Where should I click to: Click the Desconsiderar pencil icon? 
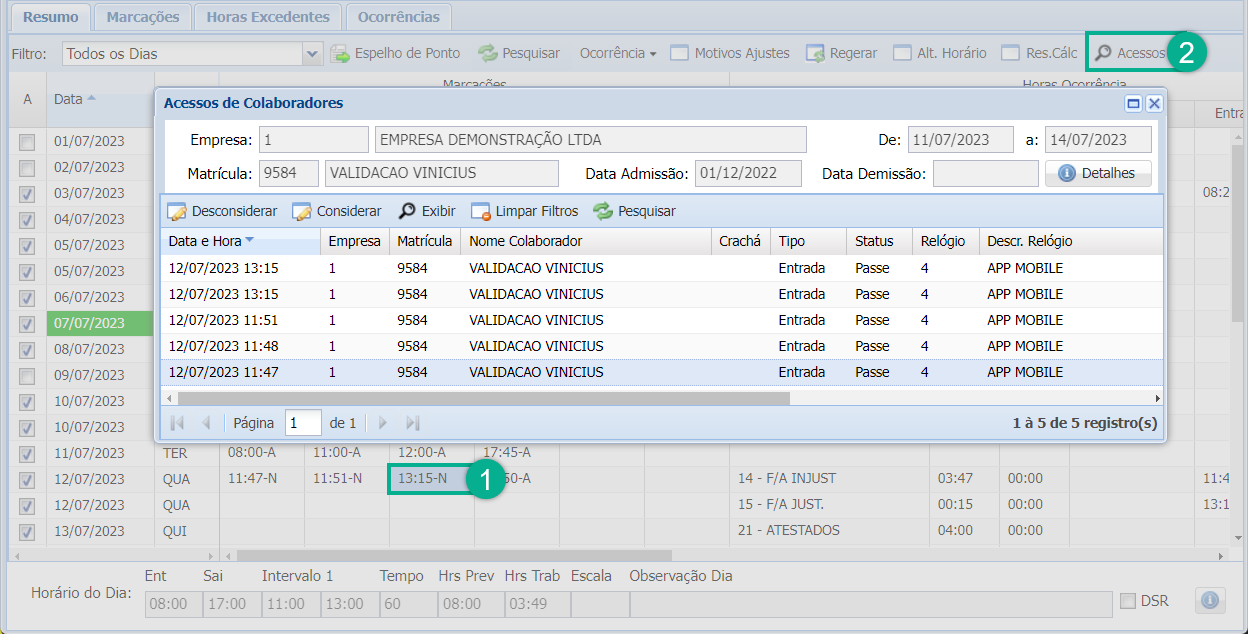click(177, 211)
